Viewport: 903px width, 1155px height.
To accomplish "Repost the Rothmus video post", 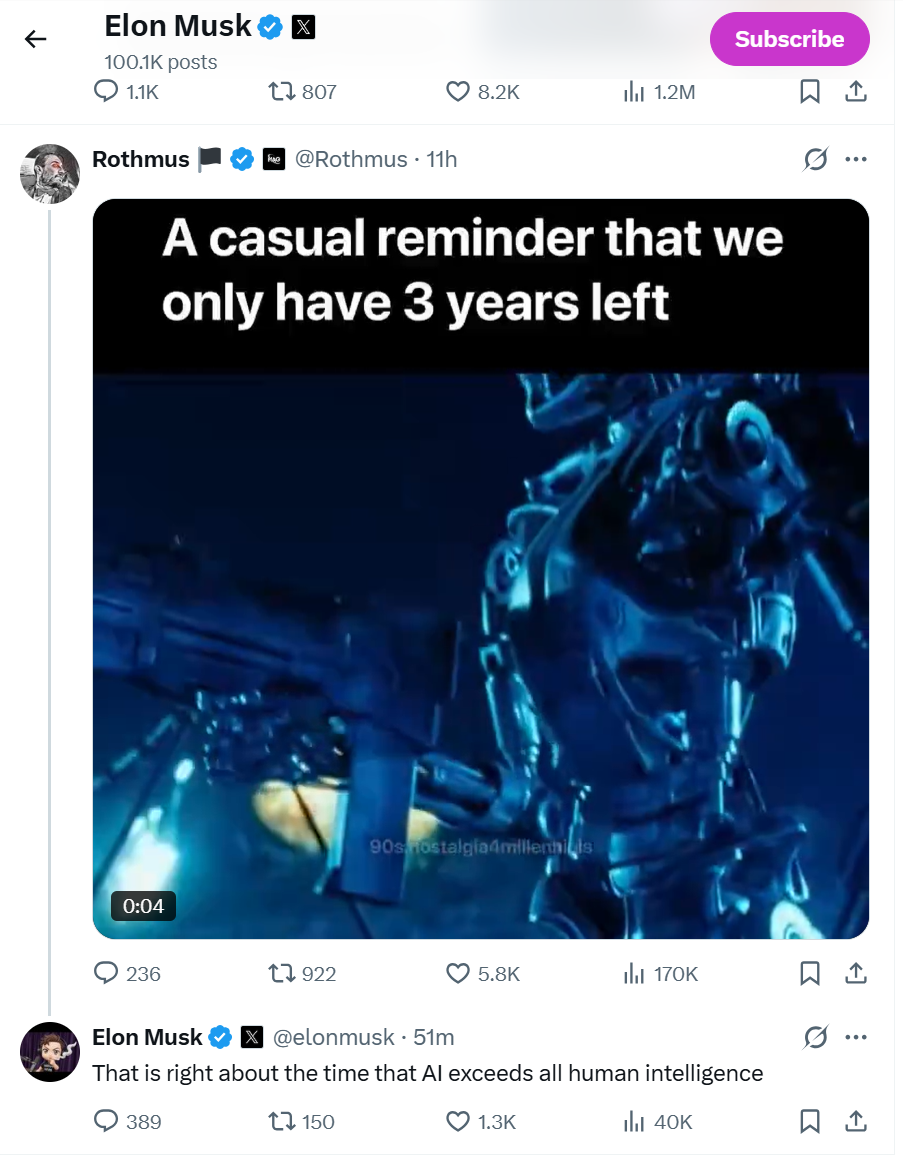I will [282, 973].
